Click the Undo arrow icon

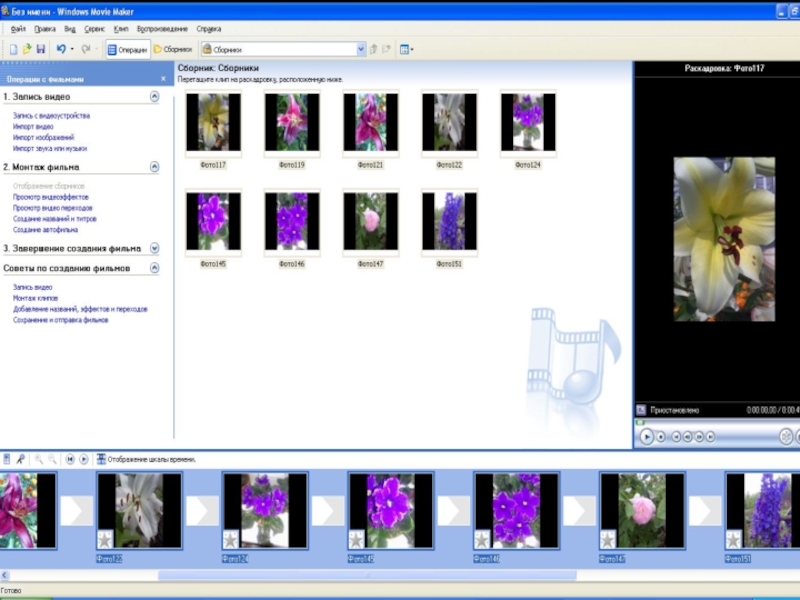[61, 49]
